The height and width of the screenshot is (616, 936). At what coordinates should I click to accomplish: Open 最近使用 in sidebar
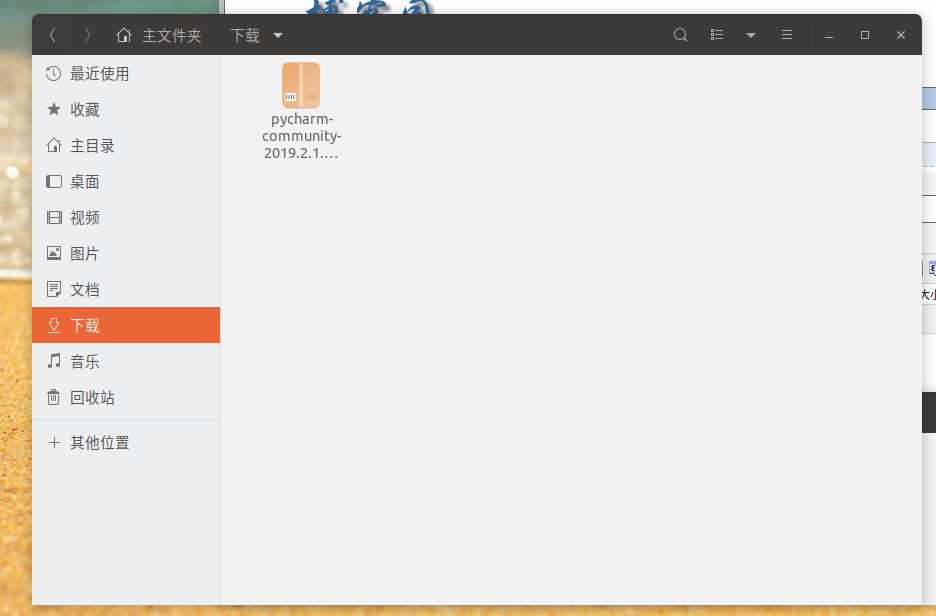click(x=126, y=73)
